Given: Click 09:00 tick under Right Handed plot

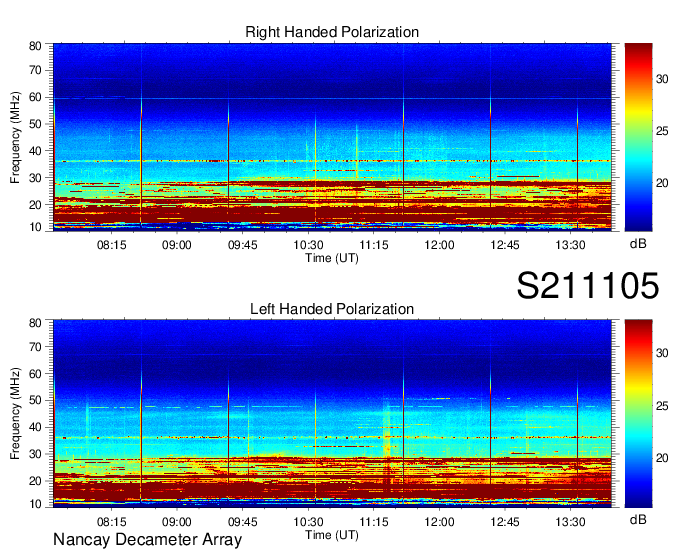Looking at the screenshot, I should tap(177, 245).
